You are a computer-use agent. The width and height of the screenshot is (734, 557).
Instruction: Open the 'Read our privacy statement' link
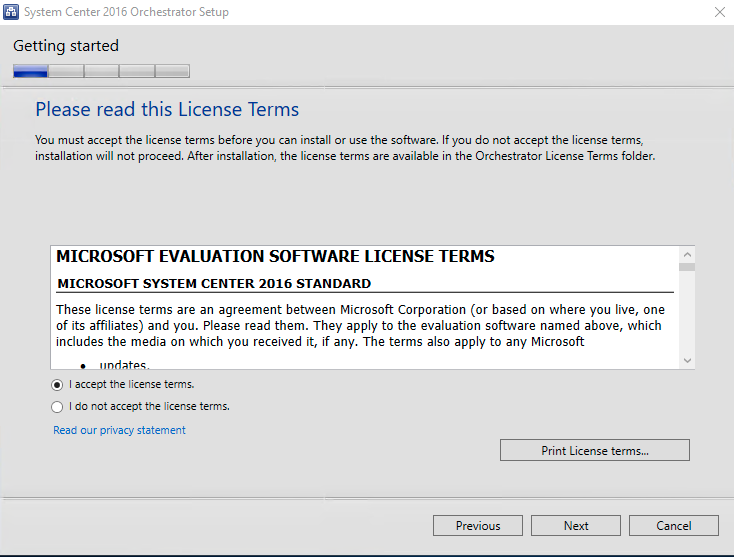click(119, 430)
